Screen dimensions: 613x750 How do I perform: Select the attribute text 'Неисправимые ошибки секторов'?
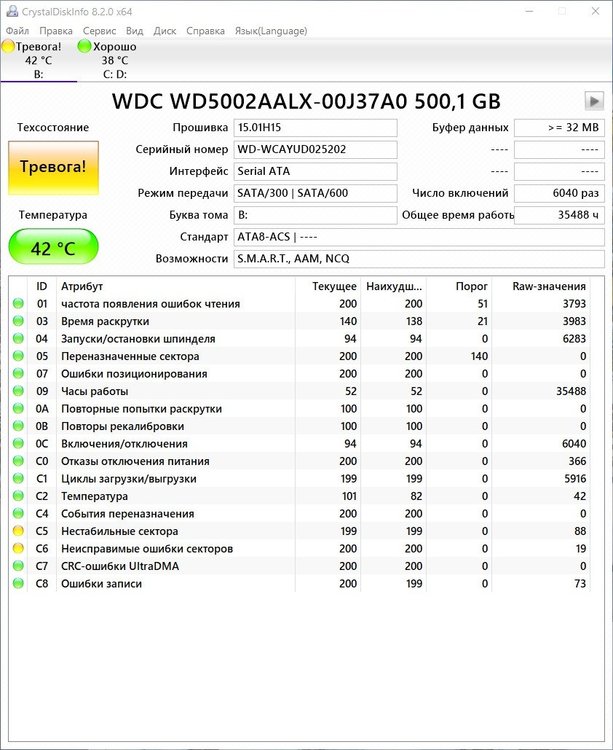tap(147, 548)
